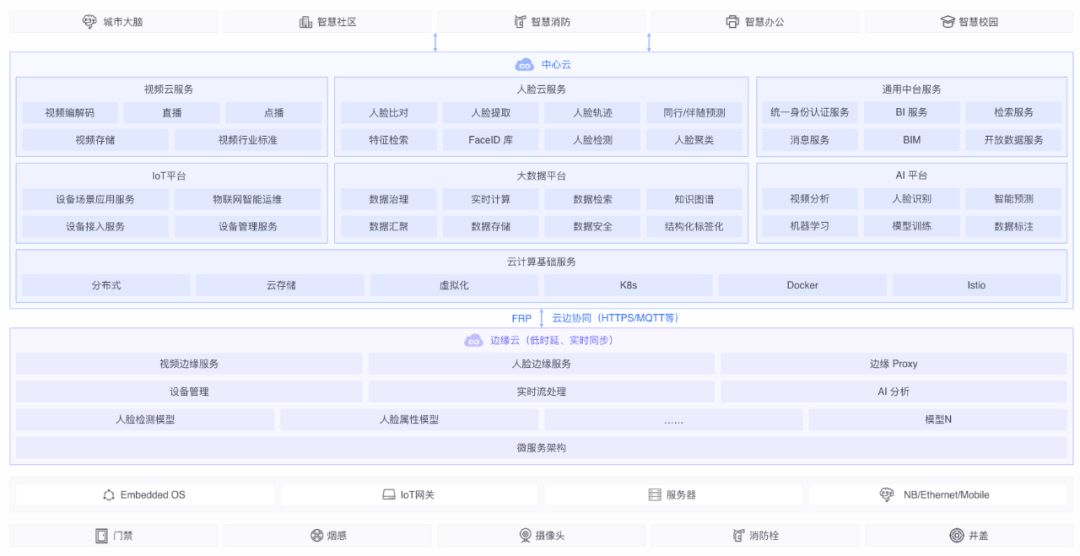
Task: Click the 摄像头 camera icon
Action: pyautogui.click(x=525, y=535)
